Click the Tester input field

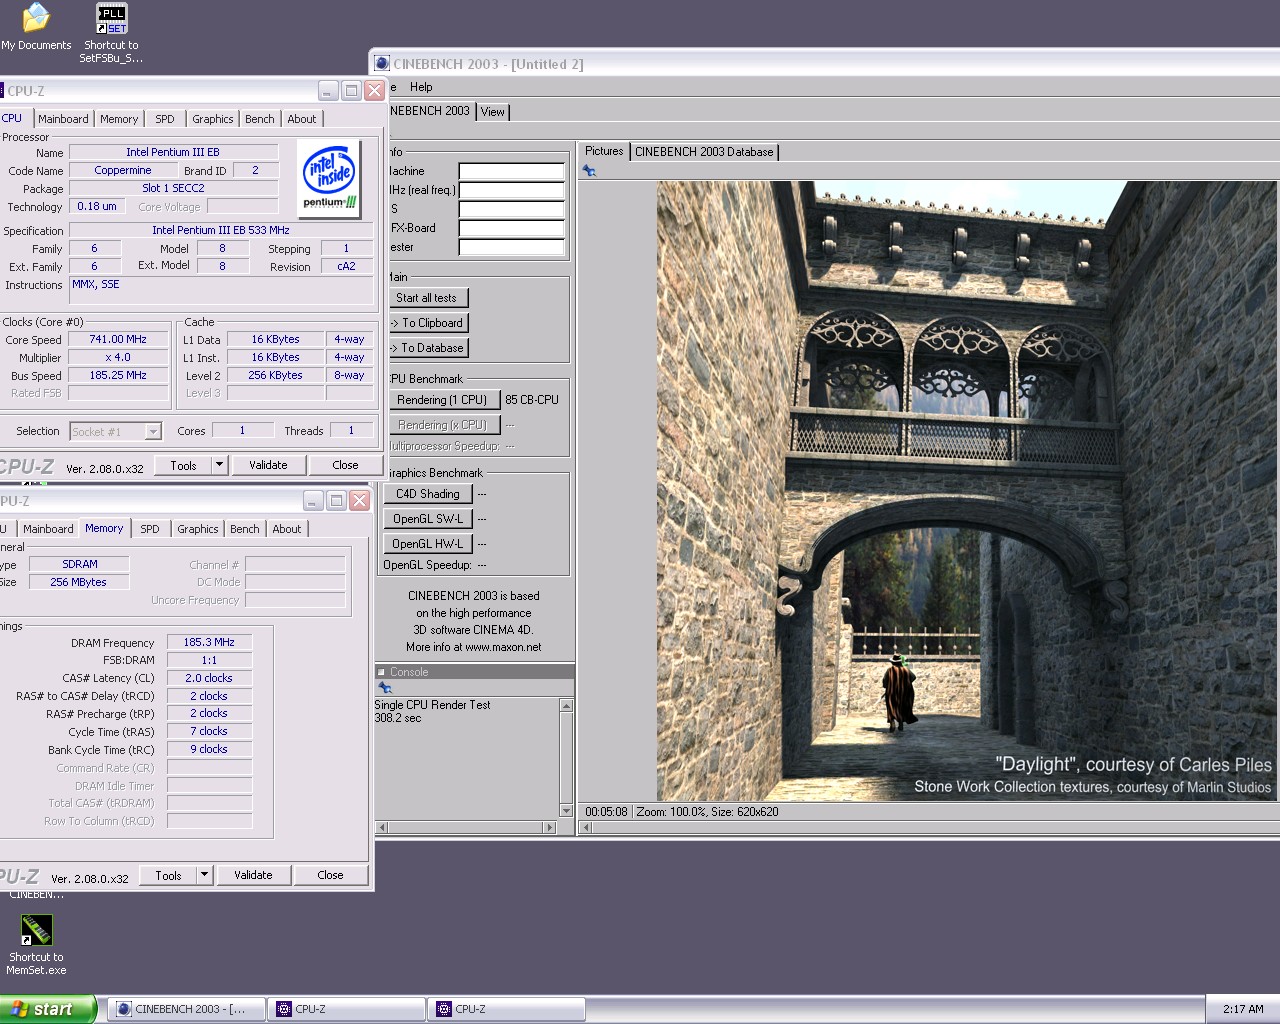coord(511,247)
